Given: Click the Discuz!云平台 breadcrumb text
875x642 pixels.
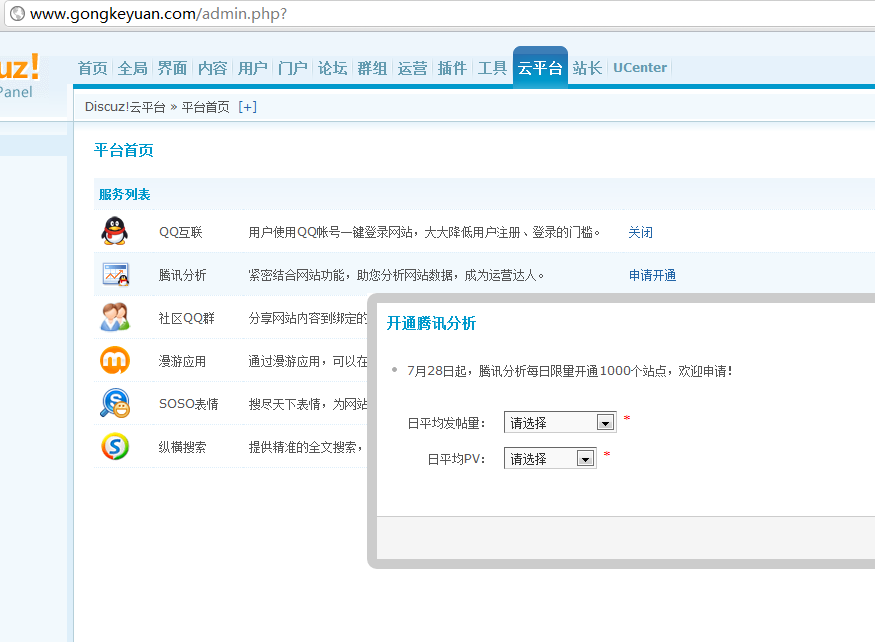Looking at the screenshot, I should [x=125, y=107].
